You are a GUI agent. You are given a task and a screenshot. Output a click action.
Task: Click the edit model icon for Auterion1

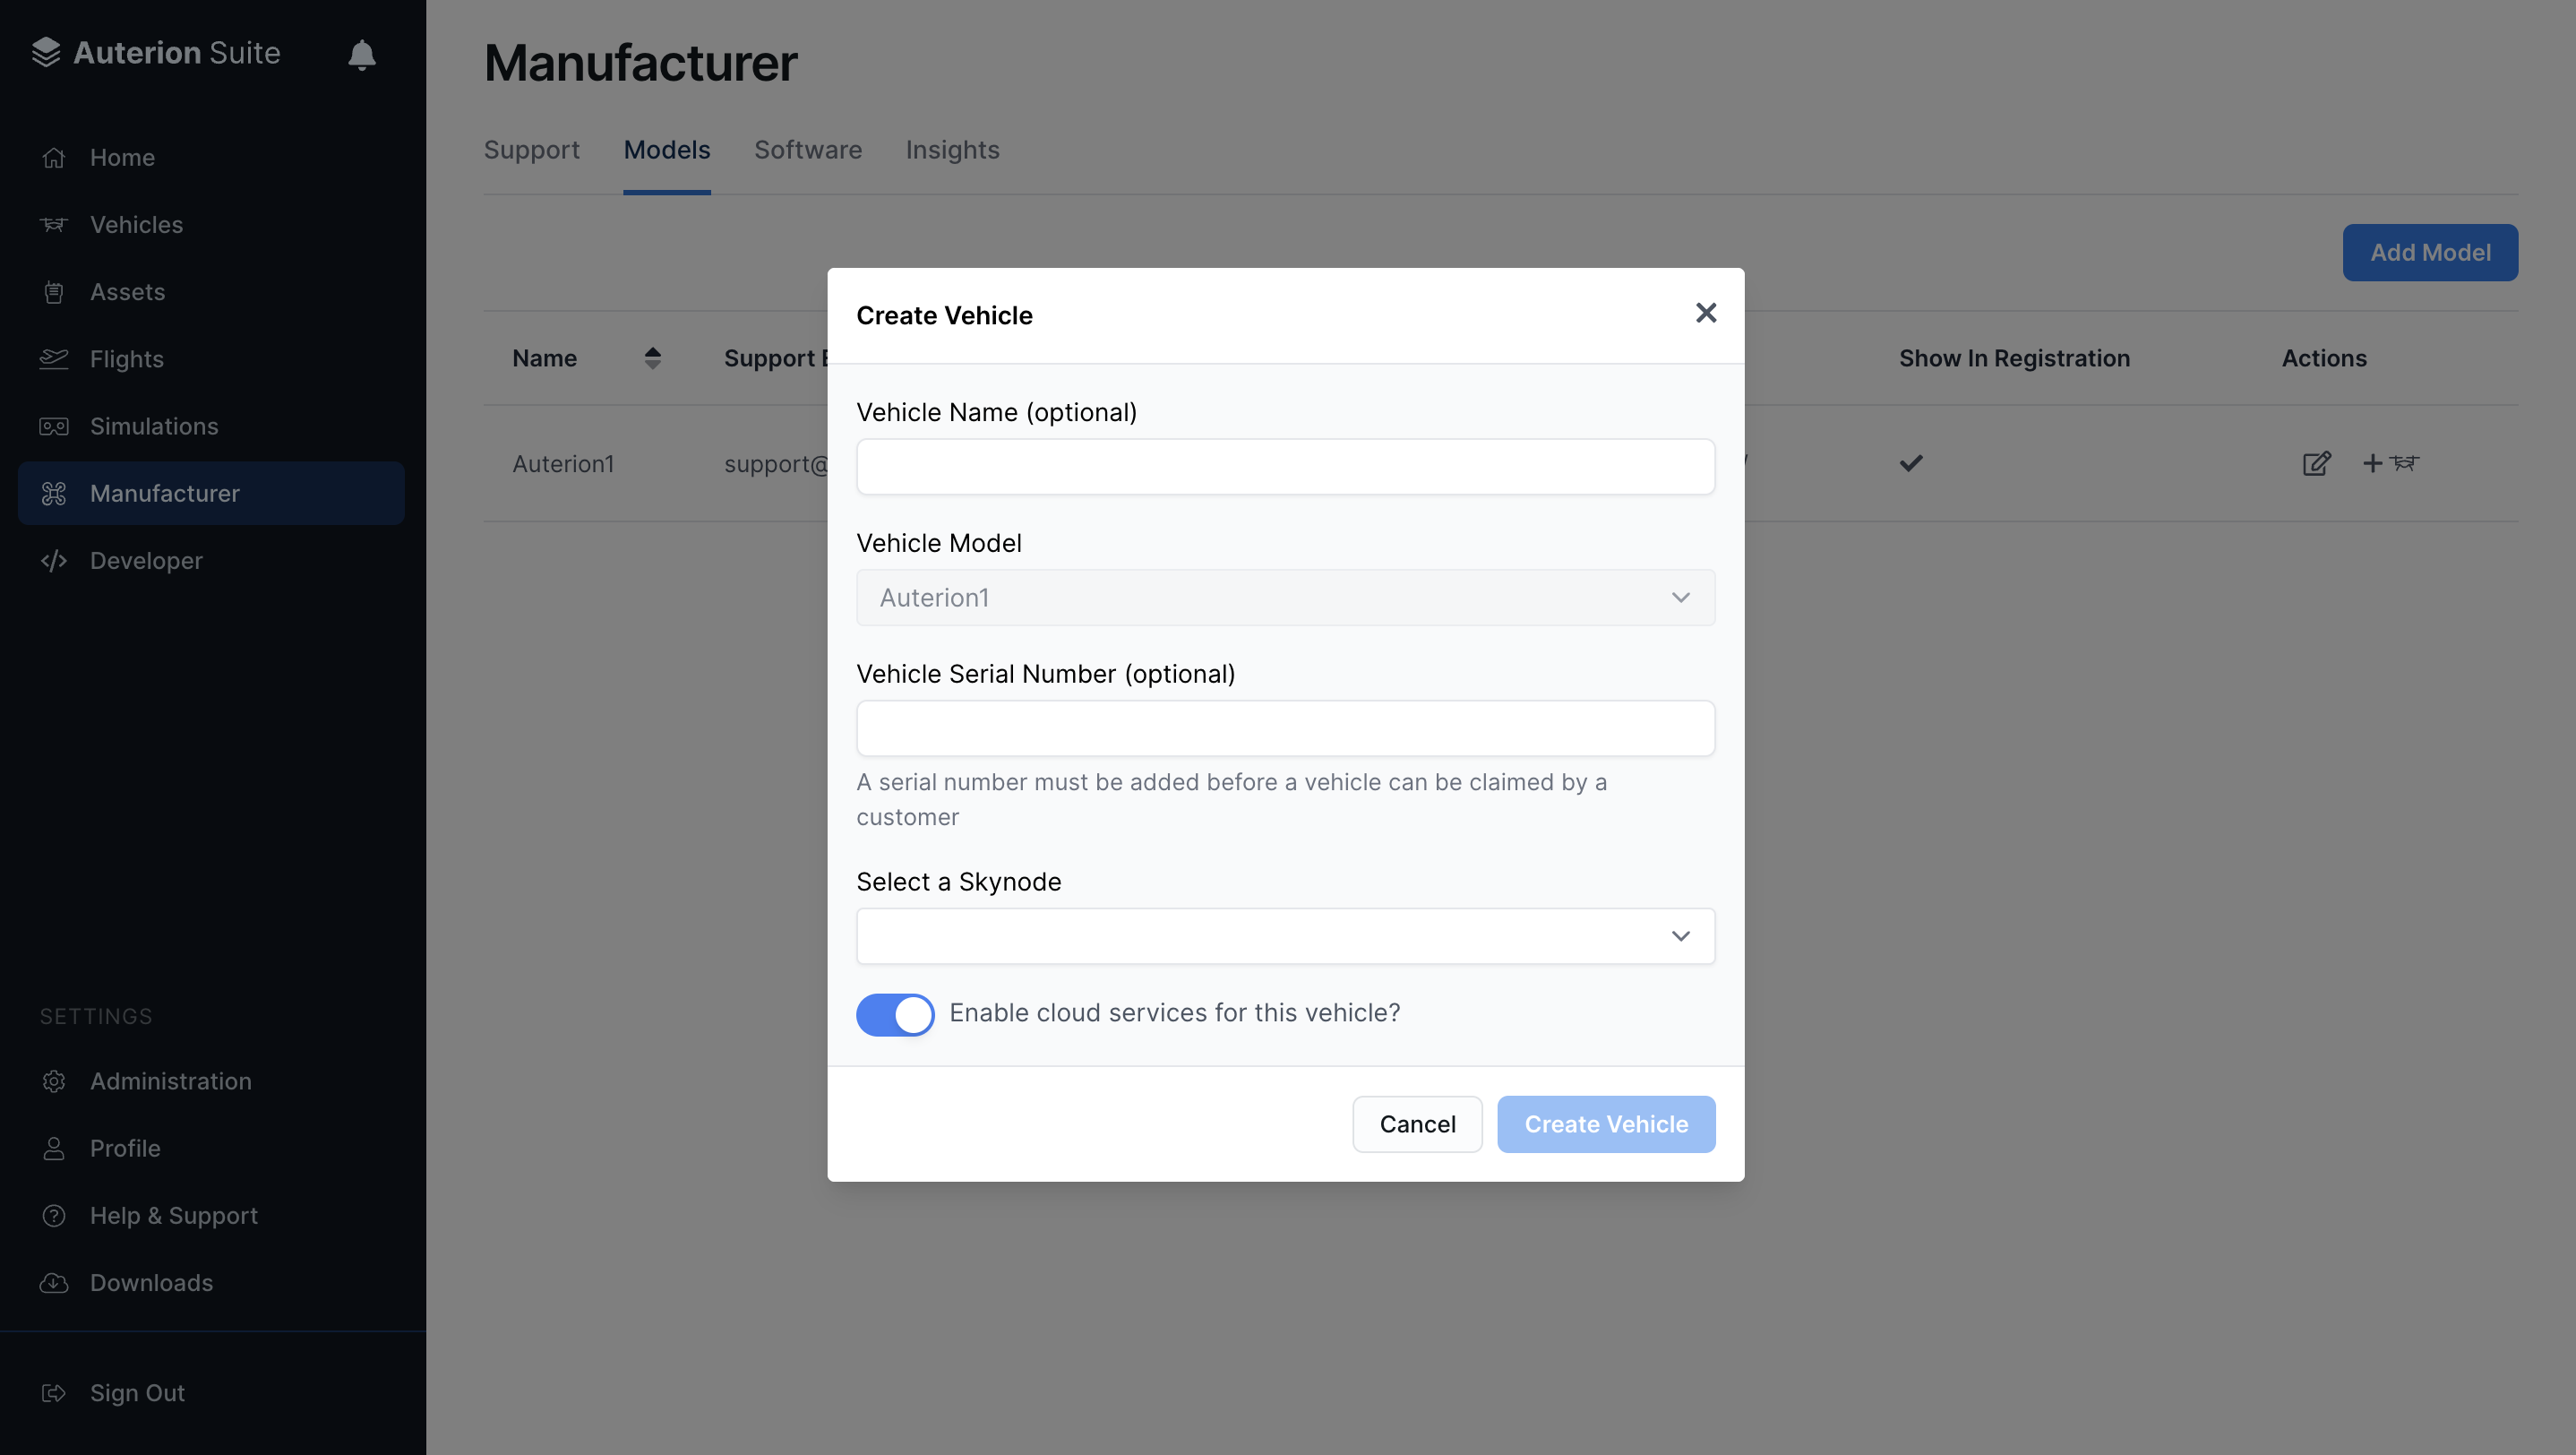[x=2316, y=463]
